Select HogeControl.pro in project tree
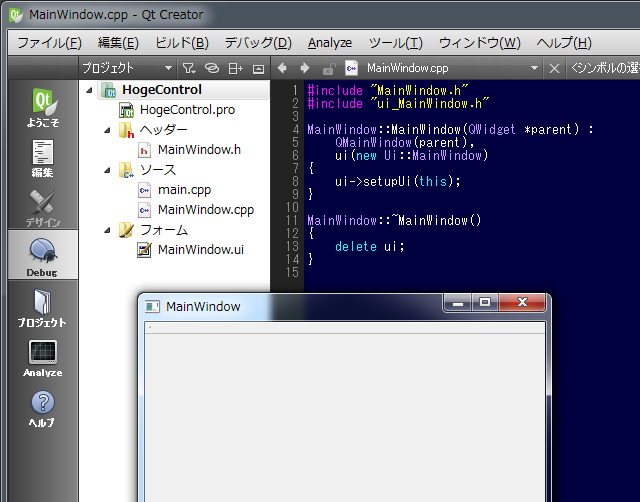 point(187,110)
